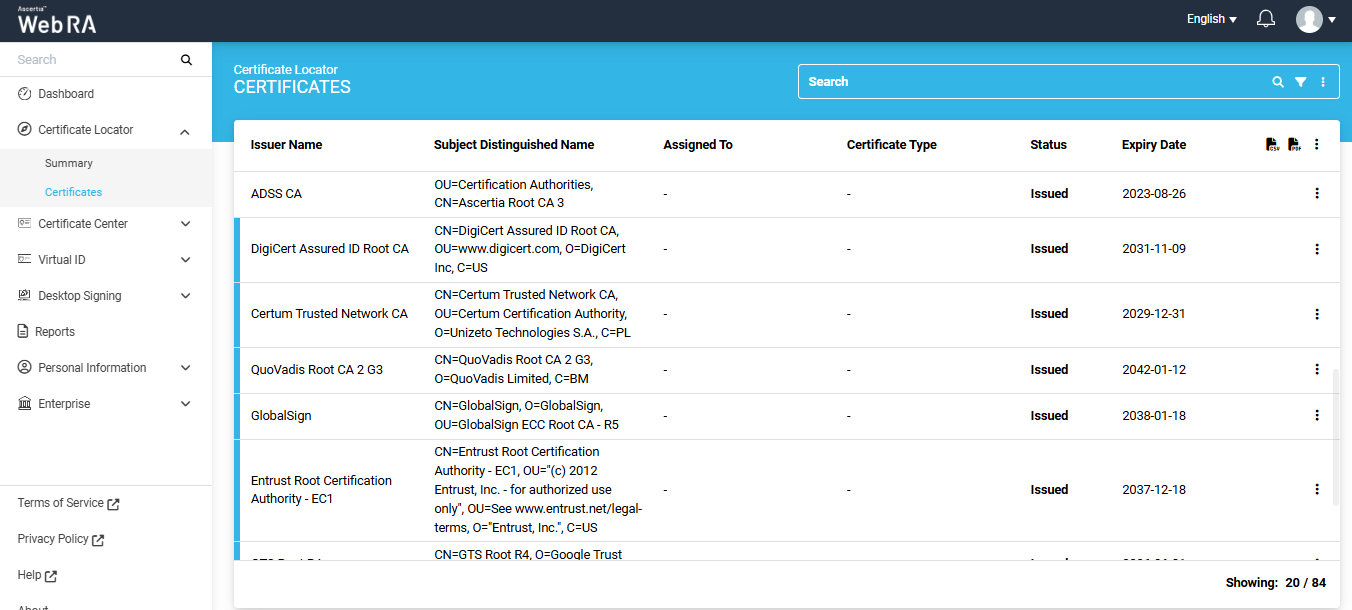Open the notifications bell

coord(1266,19)
